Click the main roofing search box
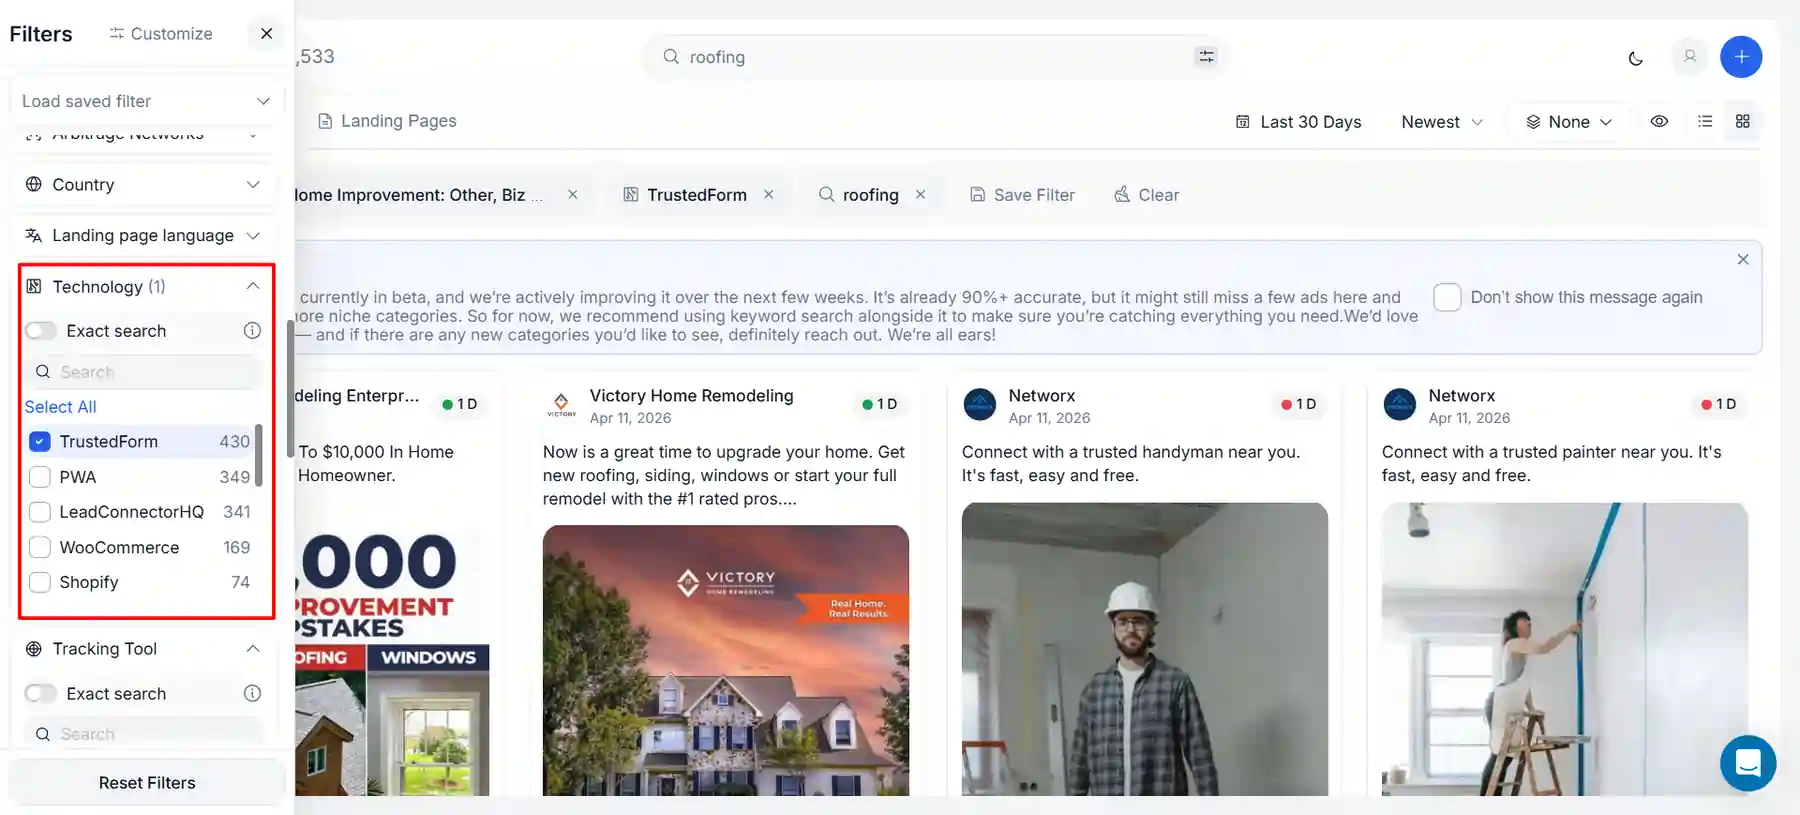Screen dimensions: 1800x815 pyautogui.click(x=935, y=58)
